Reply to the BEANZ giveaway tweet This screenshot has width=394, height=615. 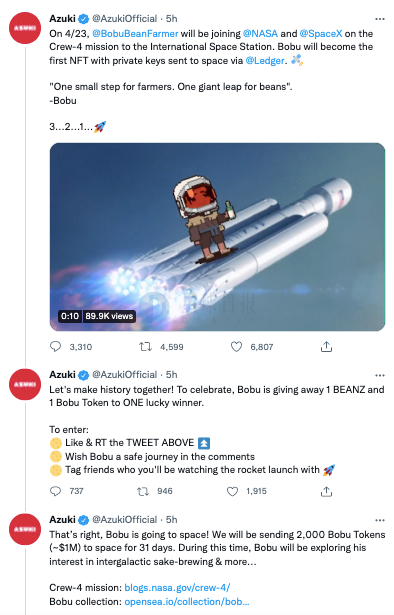click(x=56, y=491)
